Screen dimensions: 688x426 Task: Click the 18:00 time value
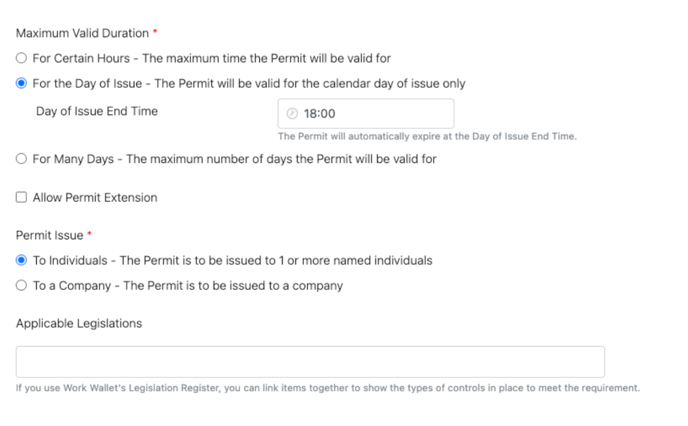tap(320, 114)
